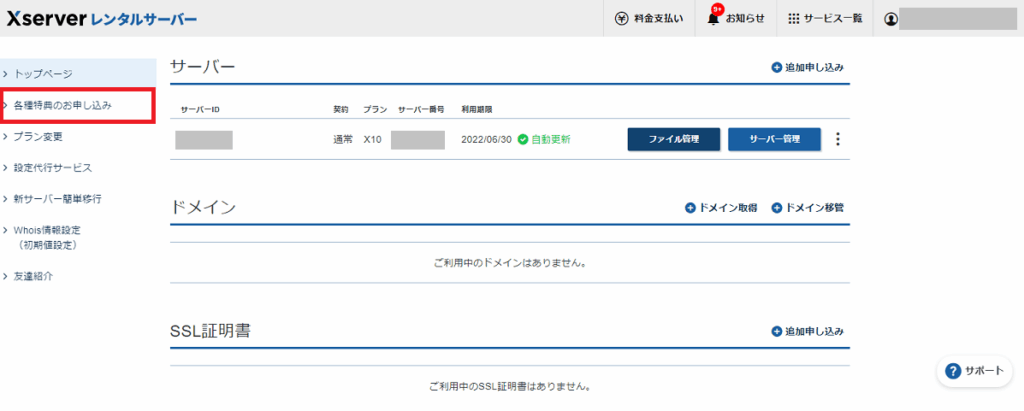
Task: Open 新サーバー簡単移行 from the sidebar
Action: click(x=57, y=199)
